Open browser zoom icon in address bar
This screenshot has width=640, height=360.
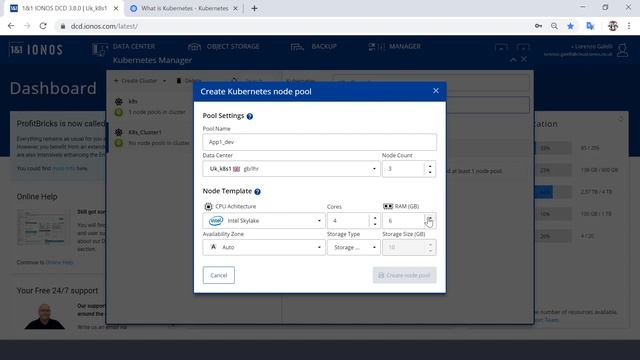coord(554,26)
